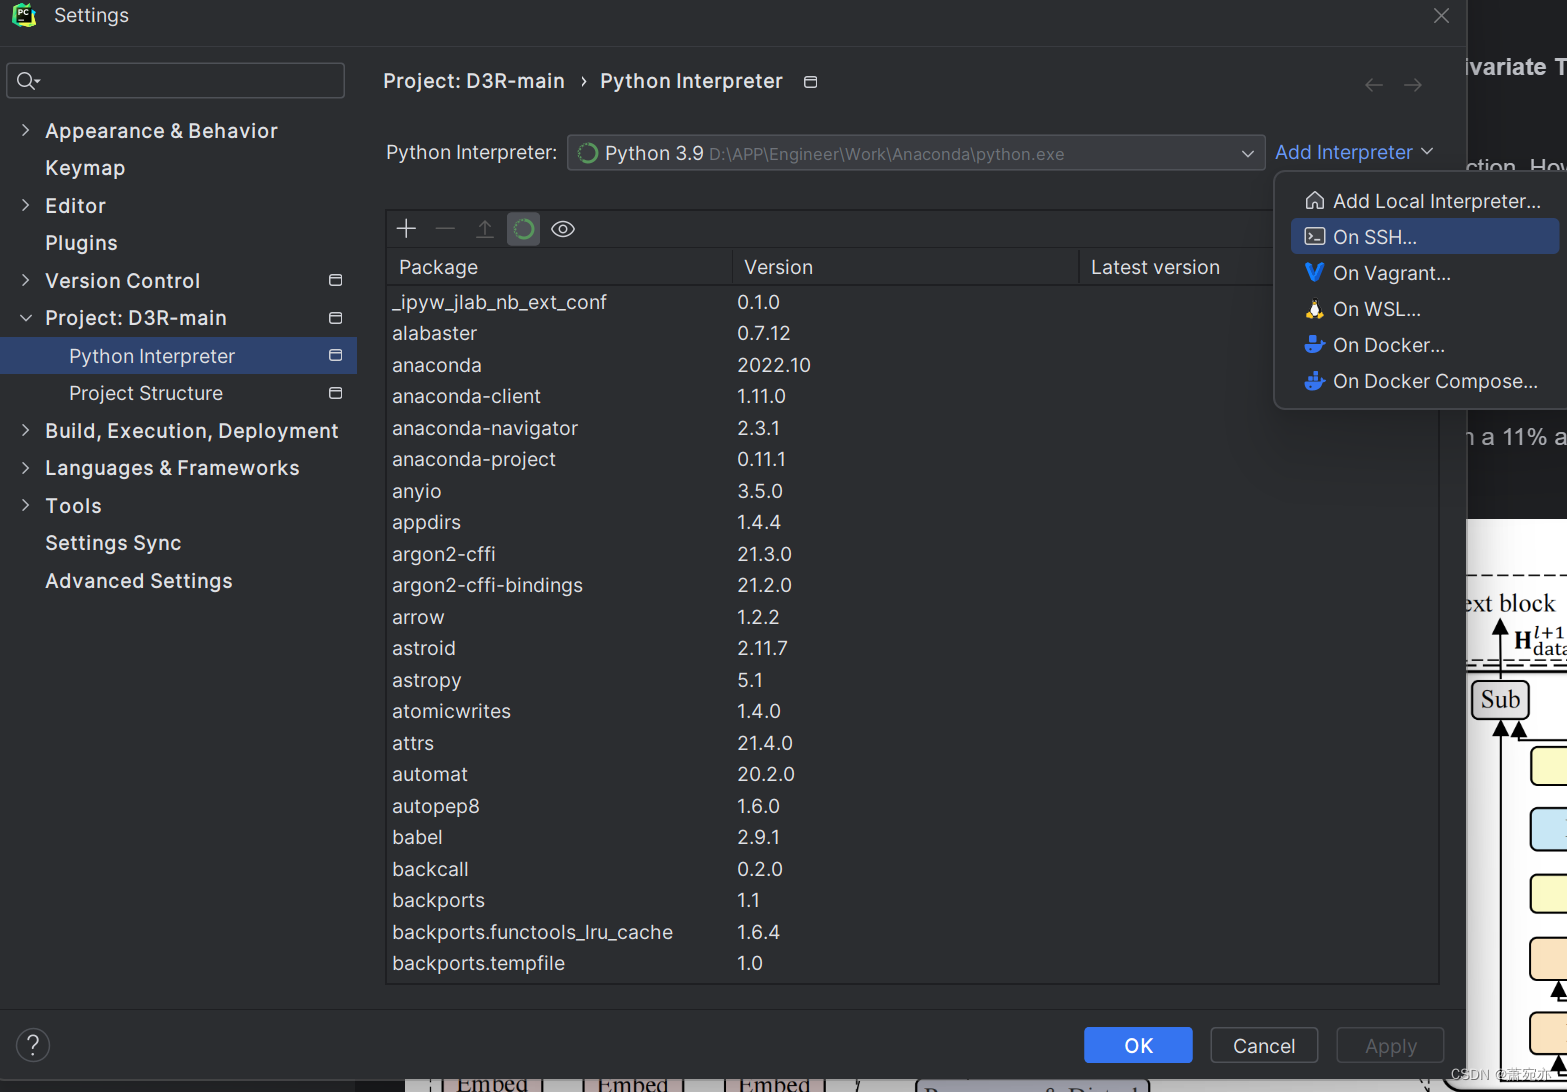Screen dimensions: 1567x1092
Task: Click the Cancel button
Action: (x=1264, y=1045)
